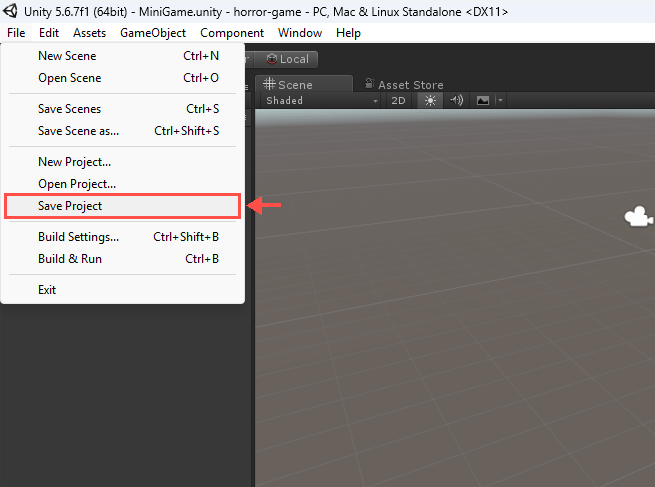Open the Edit menu

coord(49,33)
